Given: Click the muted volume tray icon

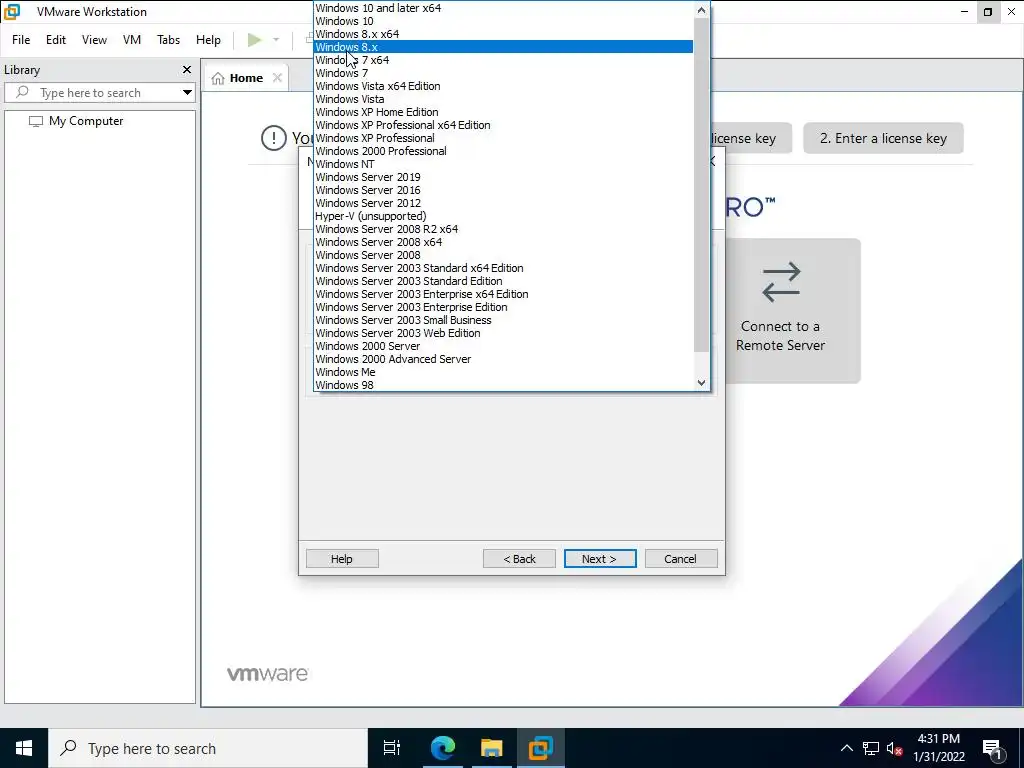Looking at the screenshot, I should tap(895, 748).
